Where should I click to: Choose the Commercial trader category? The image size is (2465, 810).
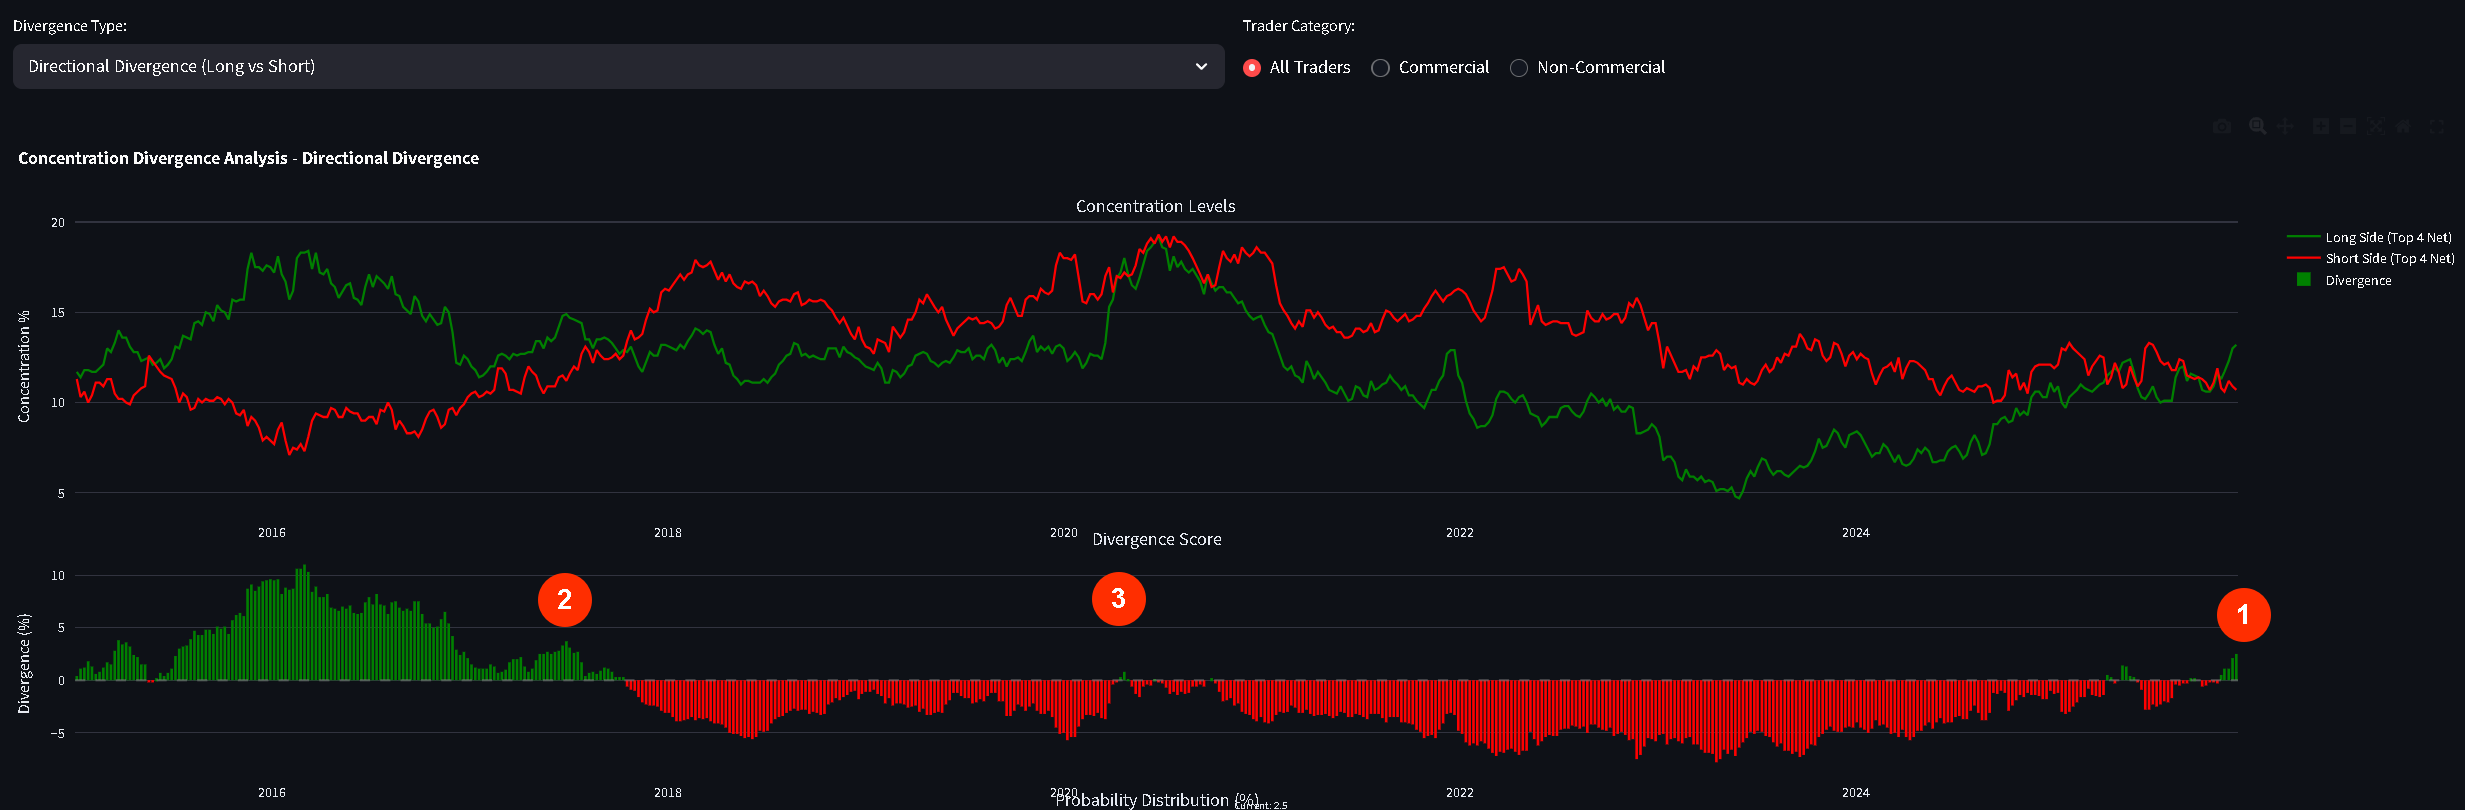point(1430,67)
